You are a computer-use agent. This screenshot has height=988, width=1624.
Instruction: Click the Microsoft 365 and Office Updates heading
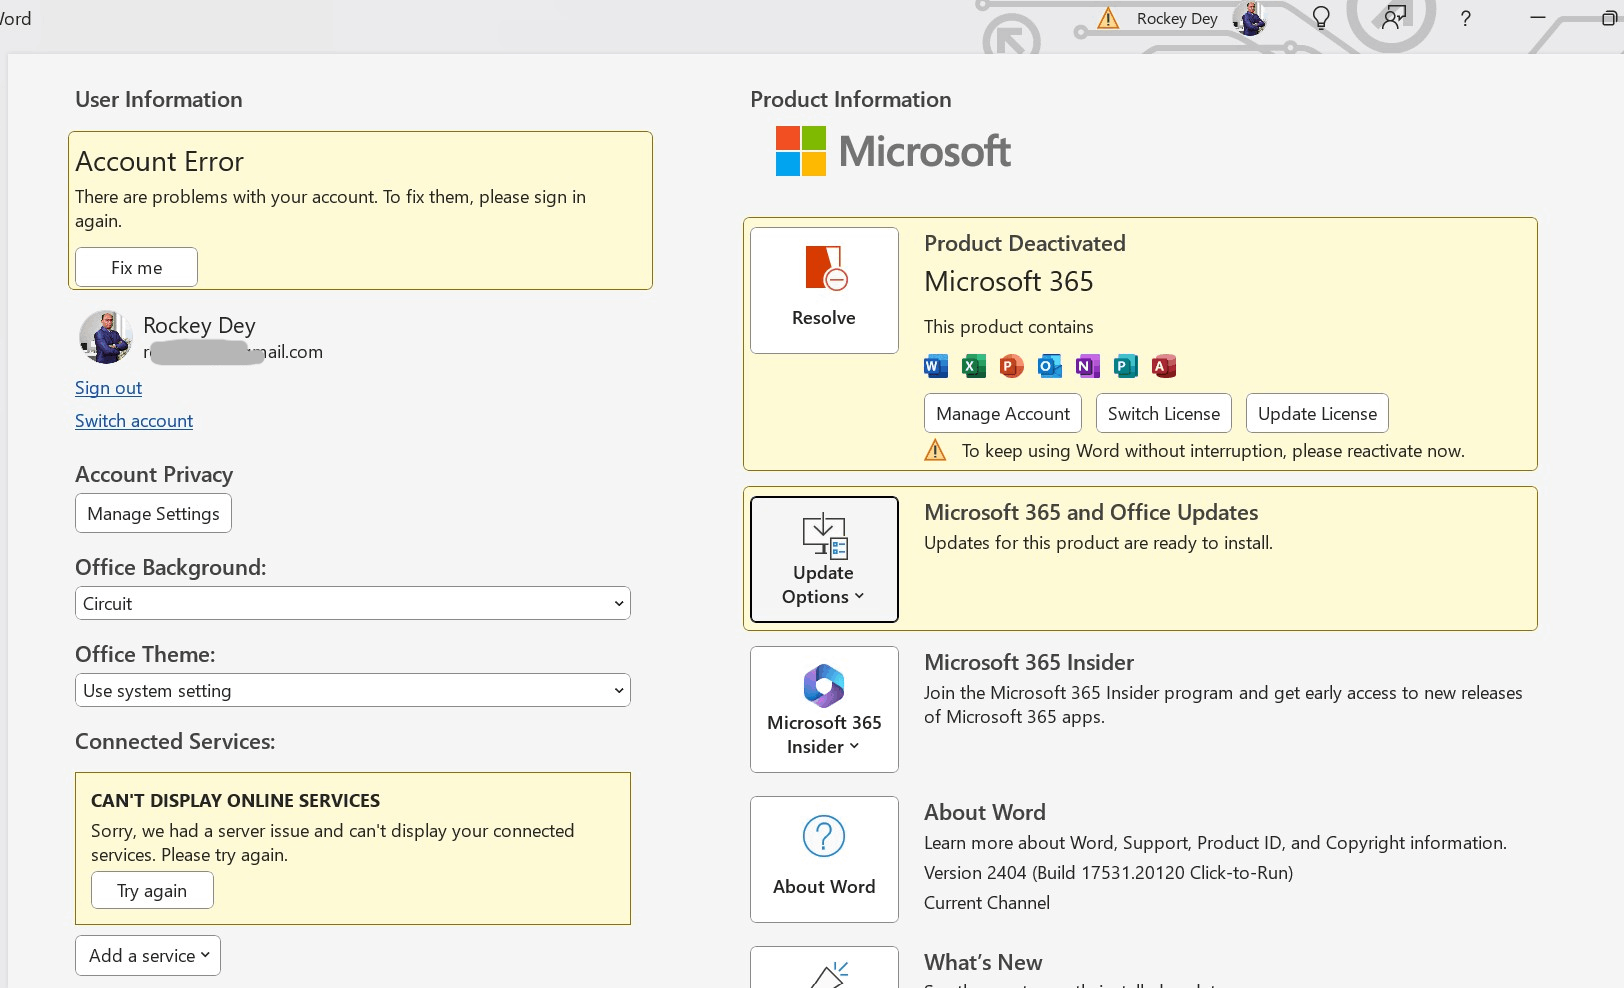[1091, 512]
